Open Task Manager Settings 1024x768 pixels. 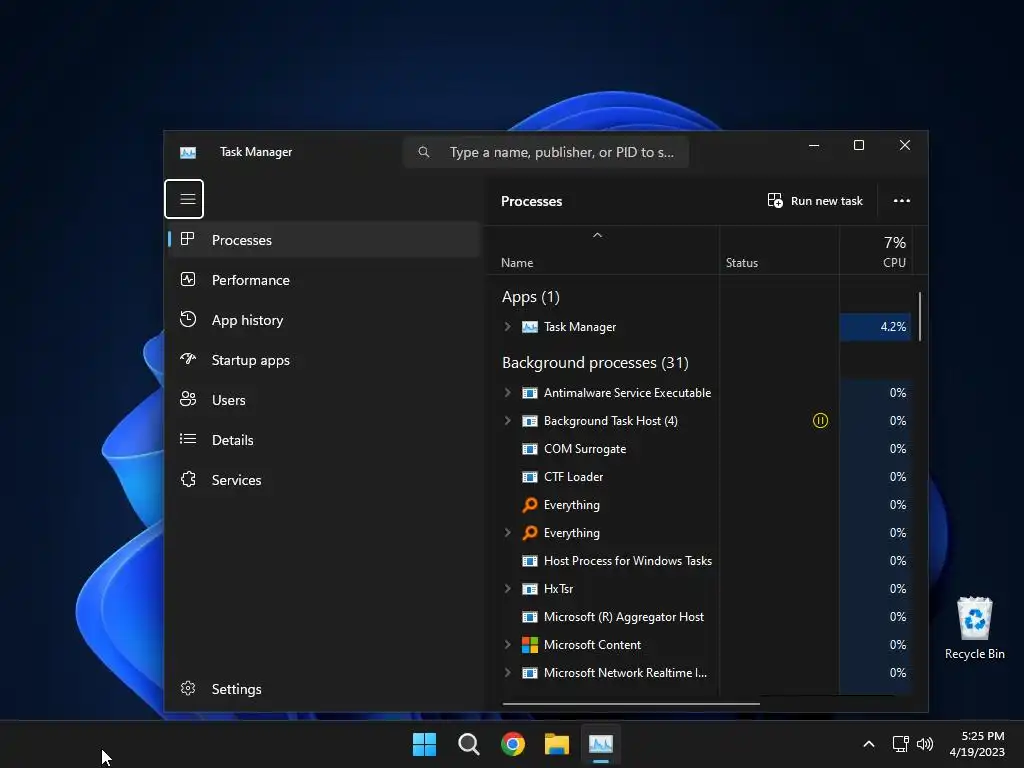tap(324, 689)
